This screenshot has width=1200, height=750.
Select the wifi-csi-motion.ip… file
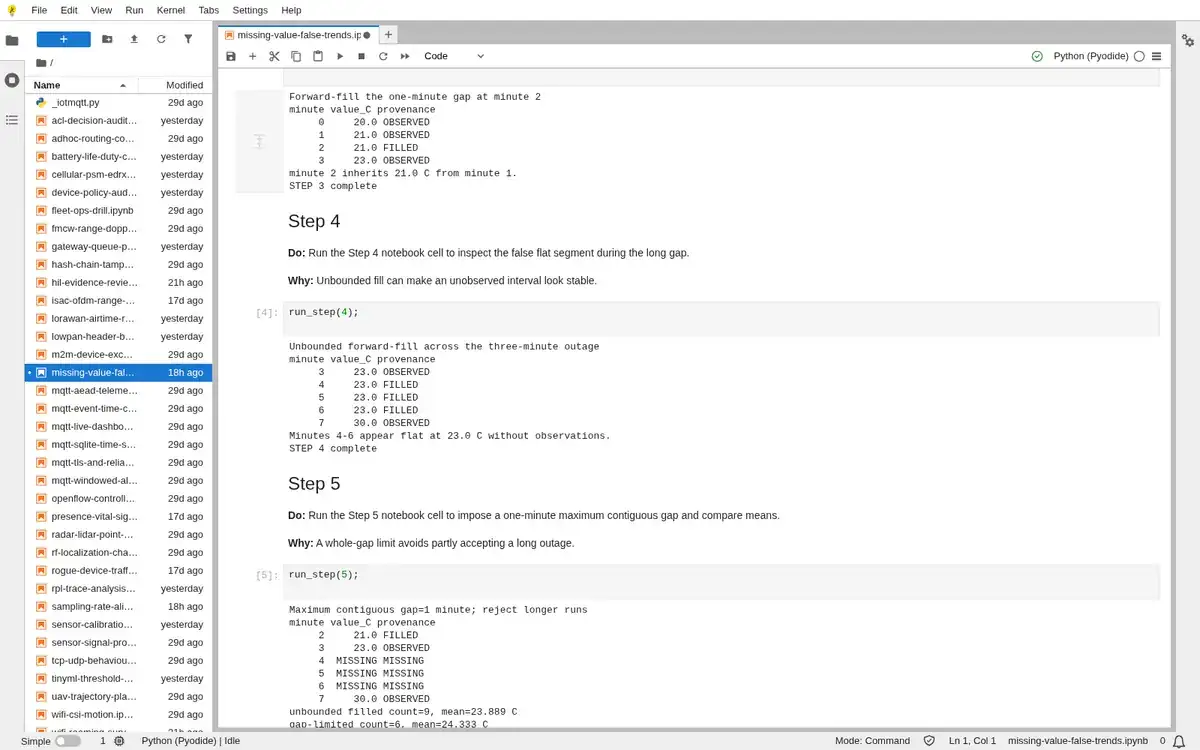(x=118, y=715)
